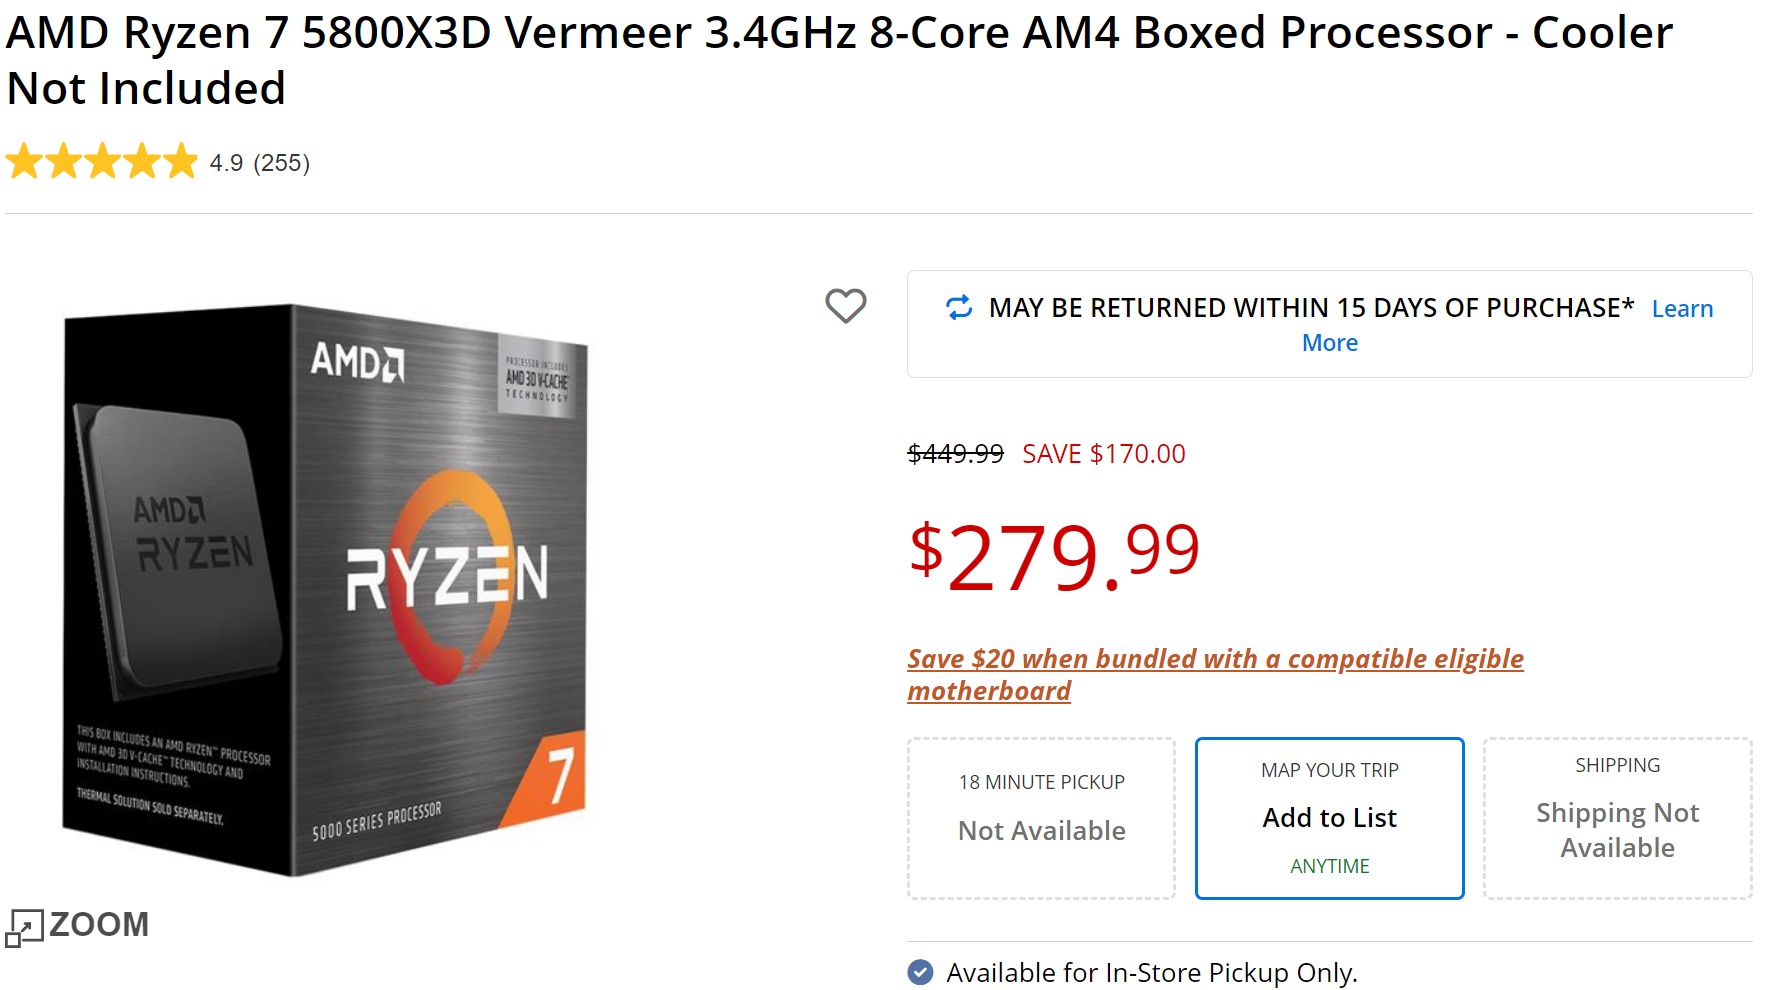
Task: Click the red $279.99 sale price
Action: tap(1054, 556)
